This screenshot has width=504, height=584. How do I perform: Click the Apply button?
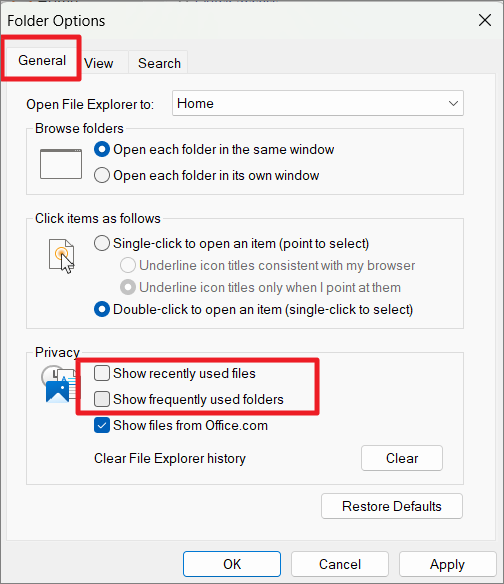[447, 564]
